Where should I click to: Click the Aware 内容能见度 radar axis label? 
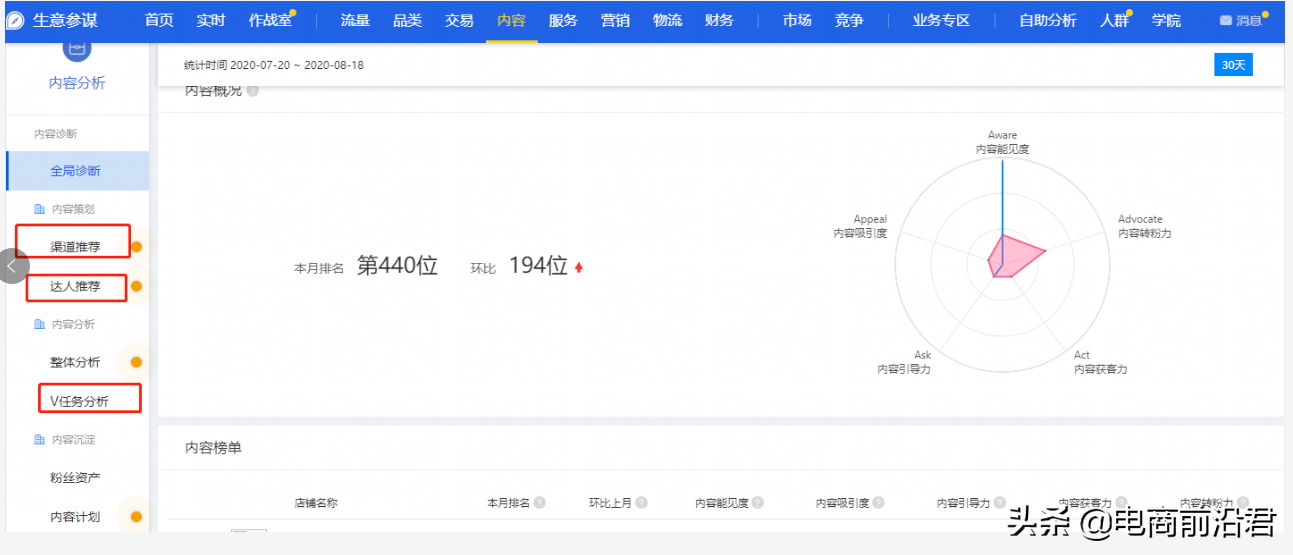[x=1002, y=142]
